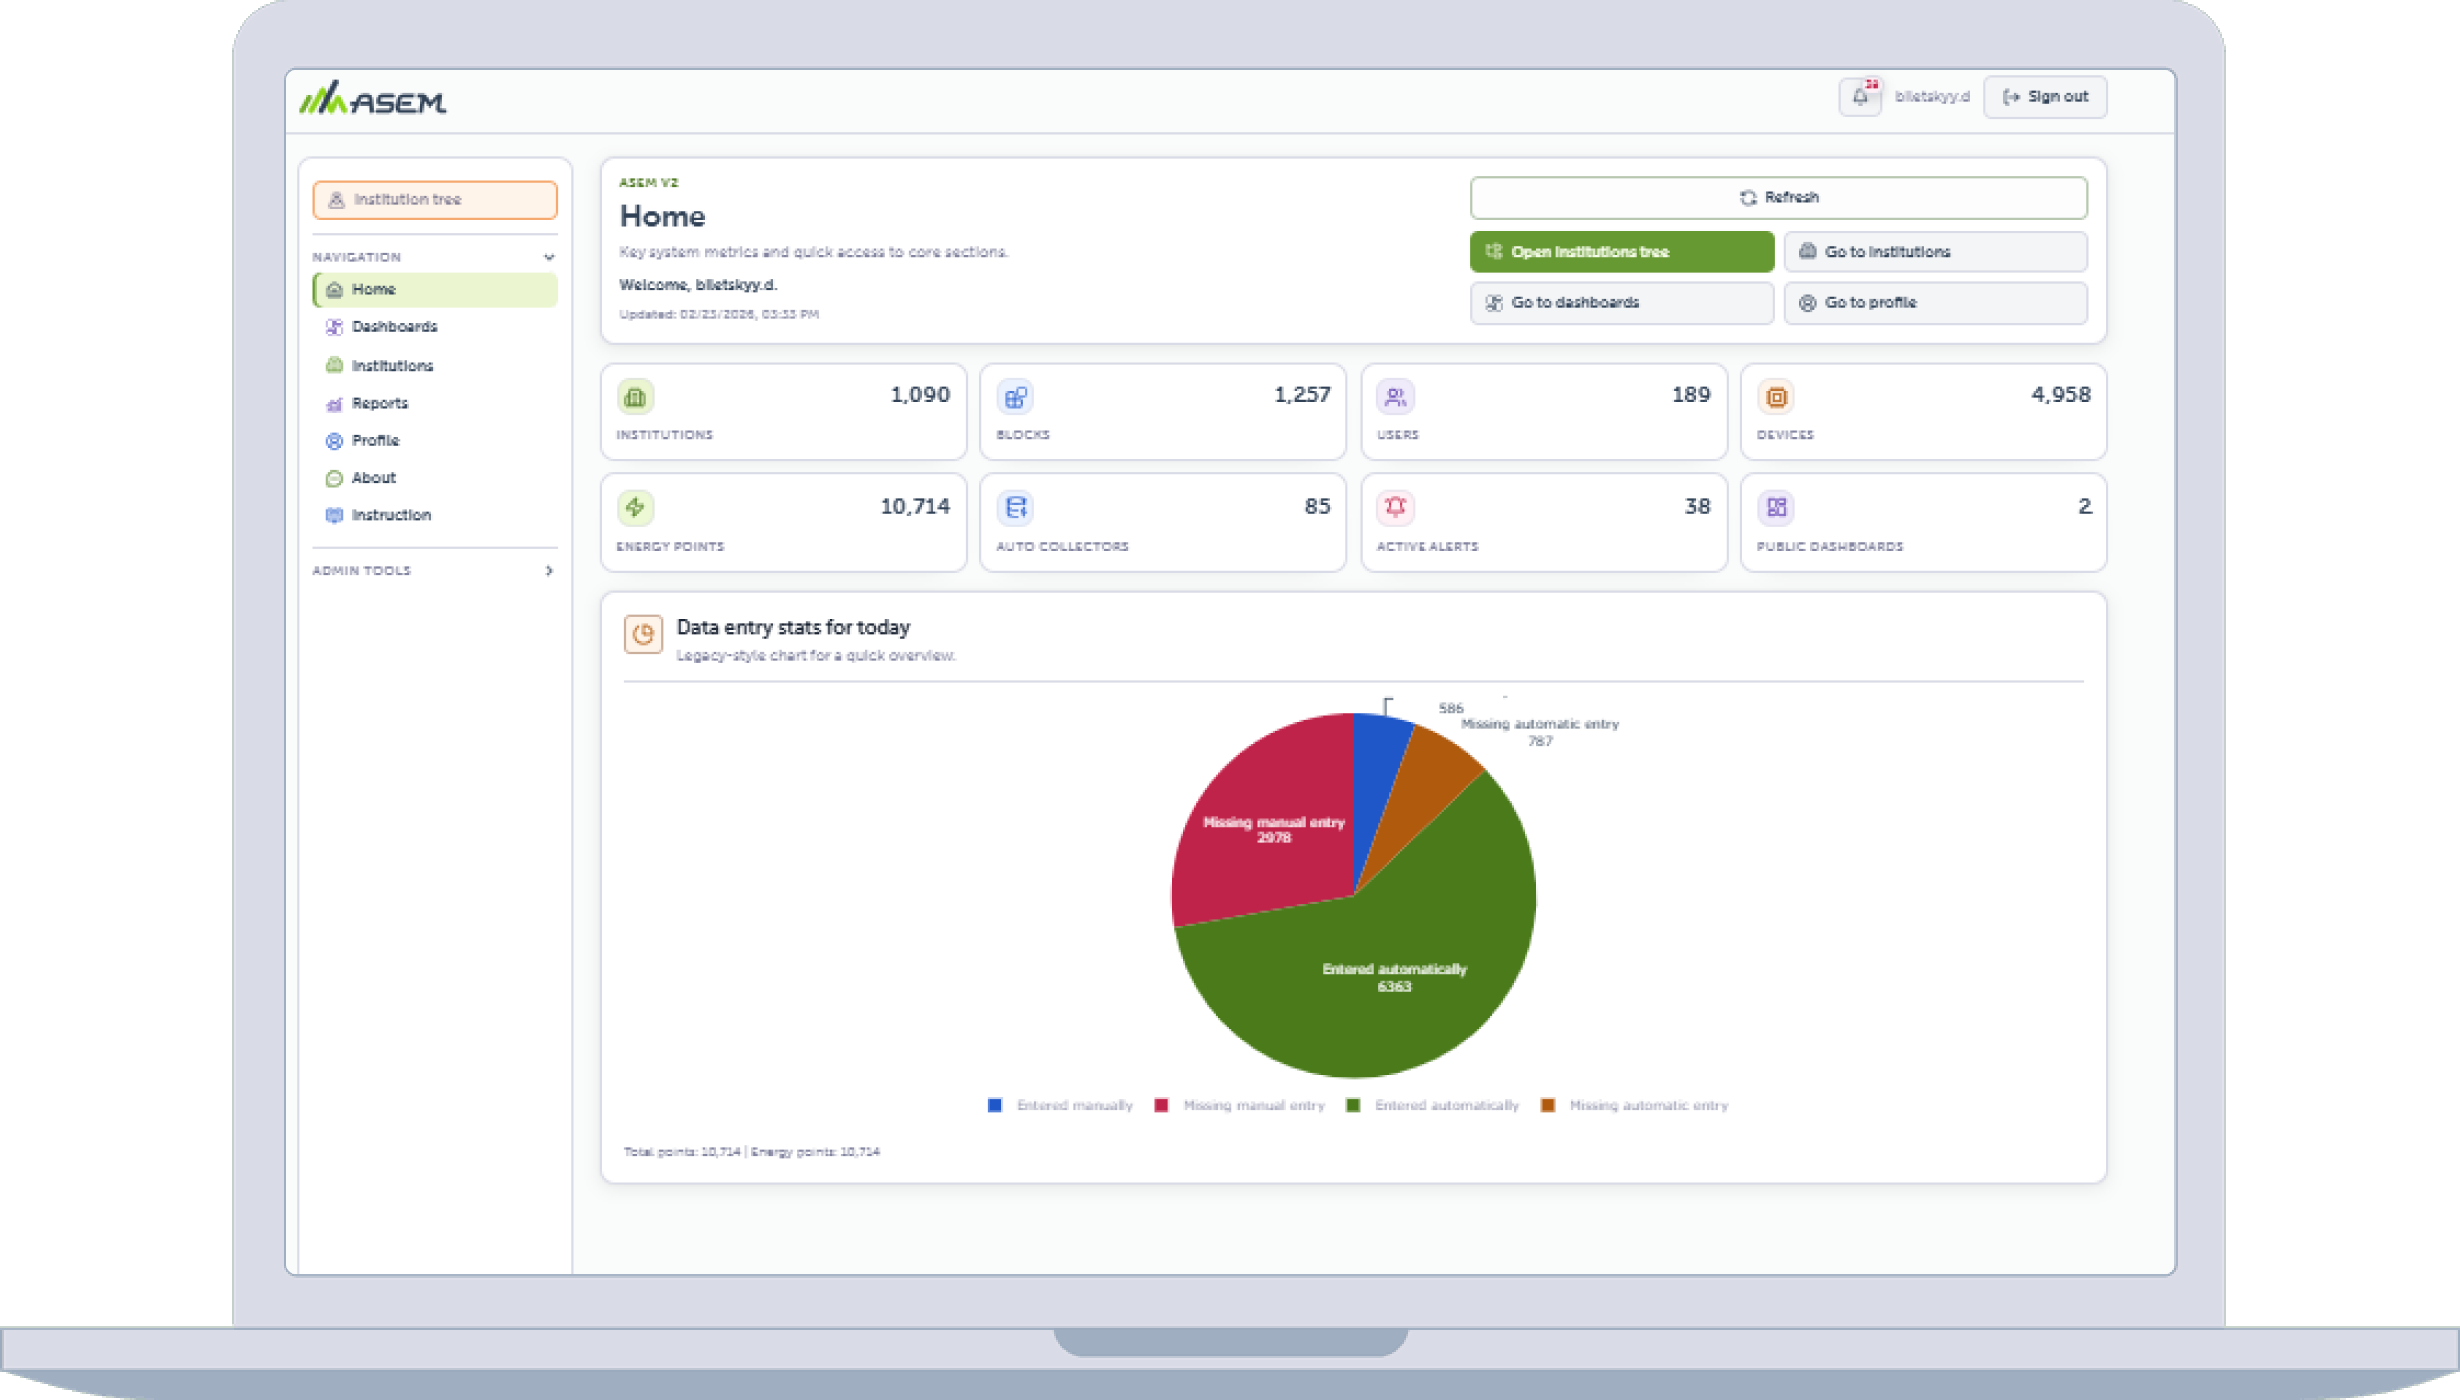The height and width of the screenshot is (1400, 2460).
Task: Click the Devices stat card icon
Action: [1776, 397]
